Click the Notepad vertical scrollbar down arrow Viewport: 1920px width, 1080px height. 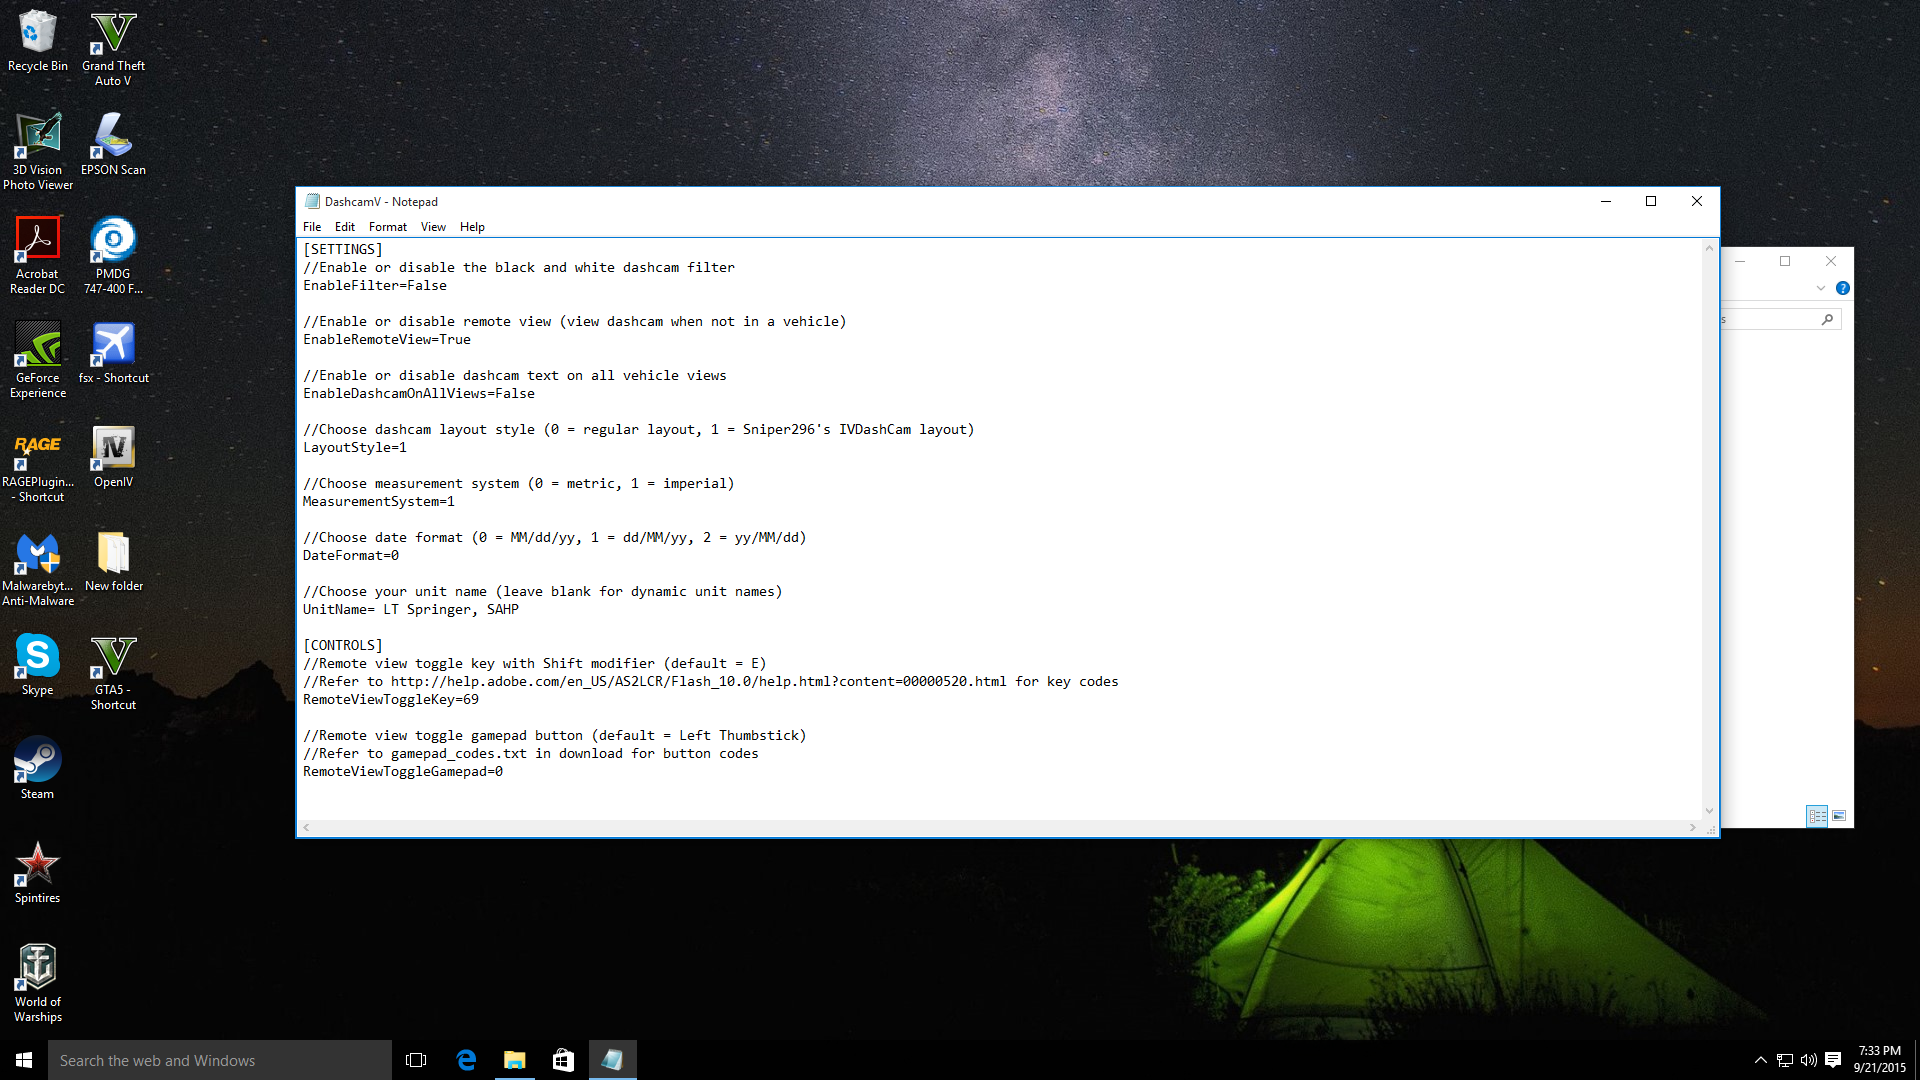click(1709, 811)
